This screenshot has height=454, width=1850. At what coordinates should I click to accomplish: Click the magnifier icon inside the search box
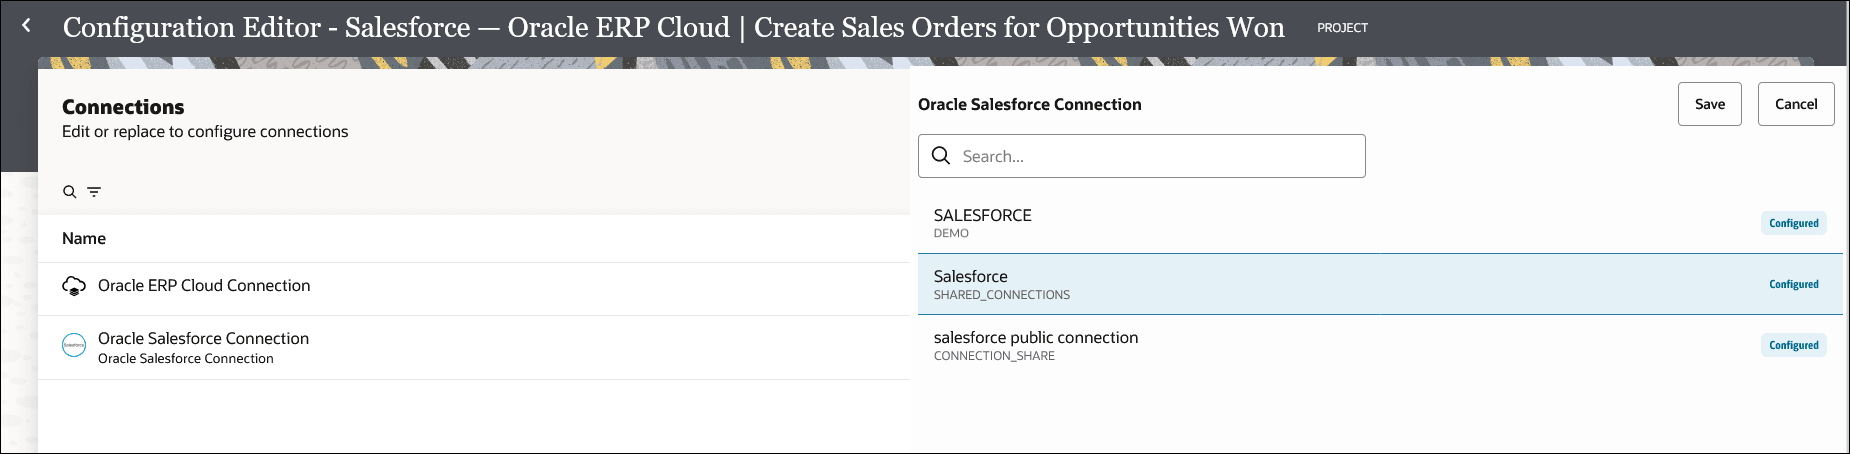point(941,156)
